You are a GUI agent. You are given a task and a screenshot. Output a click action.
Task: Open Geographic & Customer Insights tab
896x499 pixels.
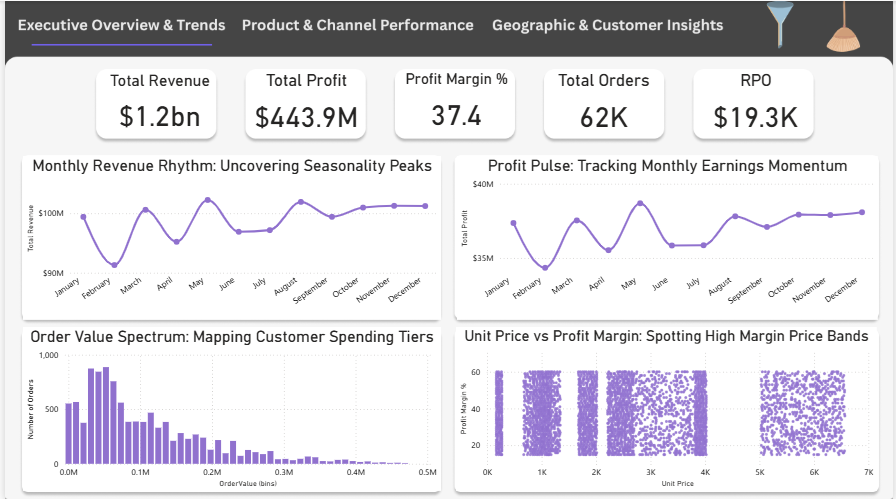pyautogui.click(x=607, y=25)
